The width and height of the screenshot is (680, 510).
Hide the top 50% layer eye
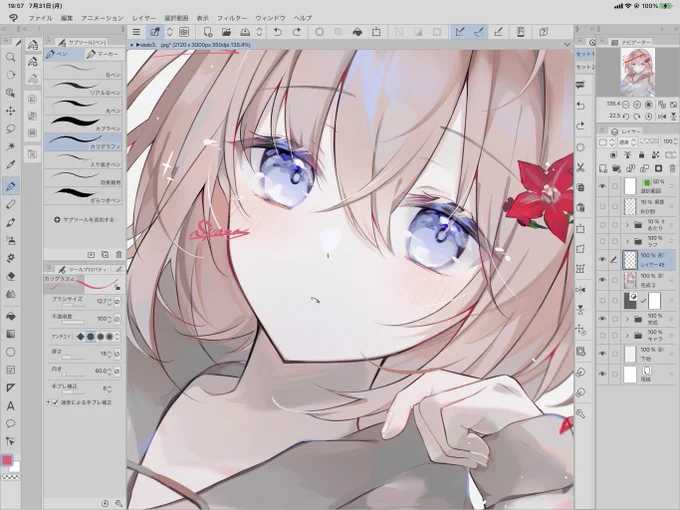602,186
